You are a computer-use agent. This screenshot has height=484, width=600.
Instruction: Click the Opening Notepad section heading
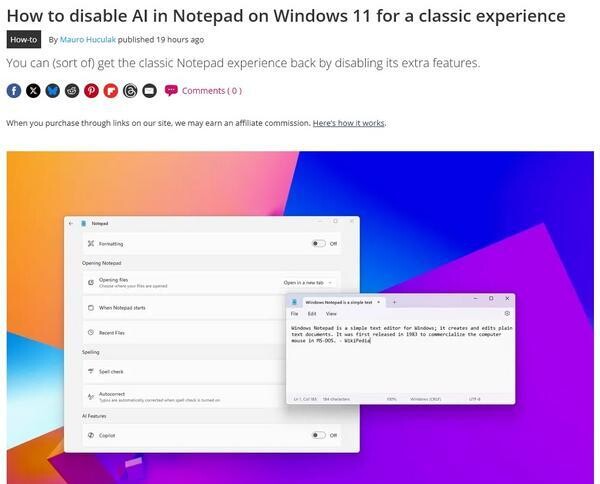tap(101, 263)
